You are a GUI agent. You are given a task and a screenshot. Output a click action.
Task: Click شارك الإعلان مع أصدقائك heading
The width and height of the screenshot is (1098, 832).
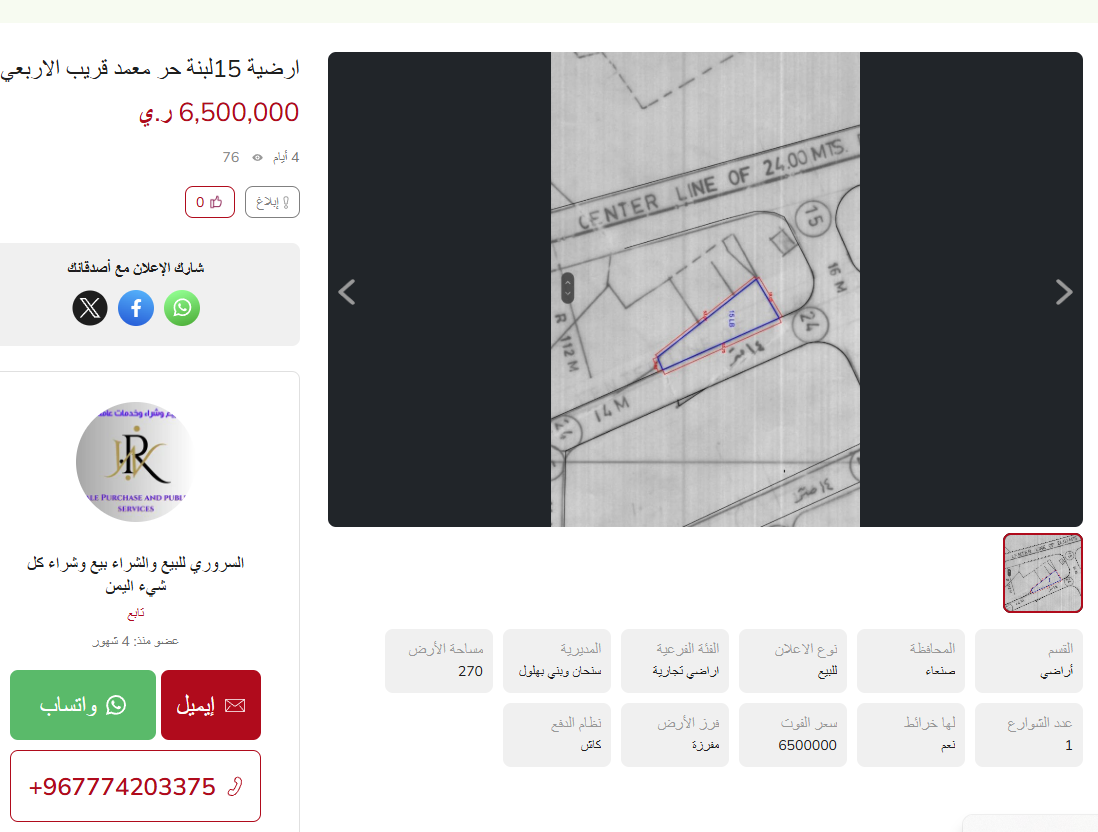point(135,268)
